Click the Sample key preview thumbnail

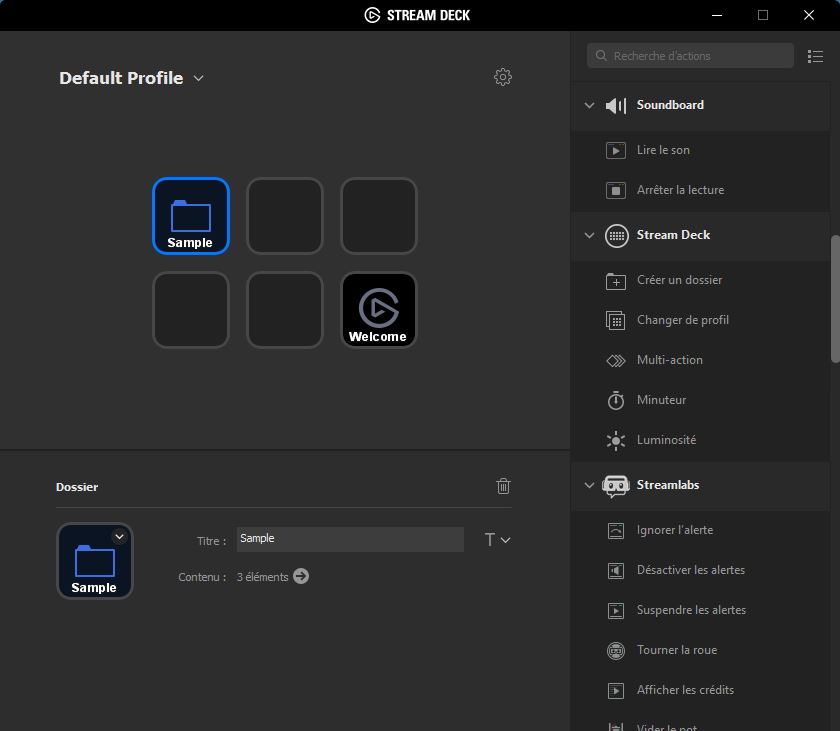(95, 561)
